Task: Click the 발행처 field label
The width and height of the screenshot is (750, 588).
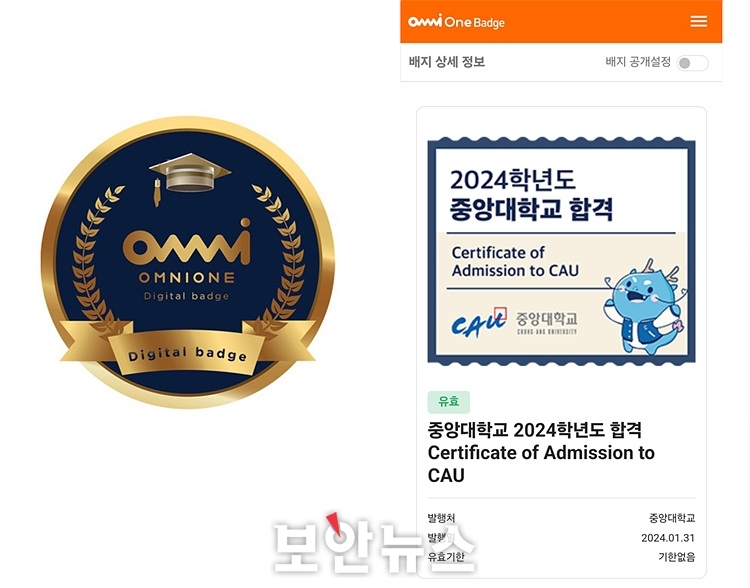Action: point(441,518)
